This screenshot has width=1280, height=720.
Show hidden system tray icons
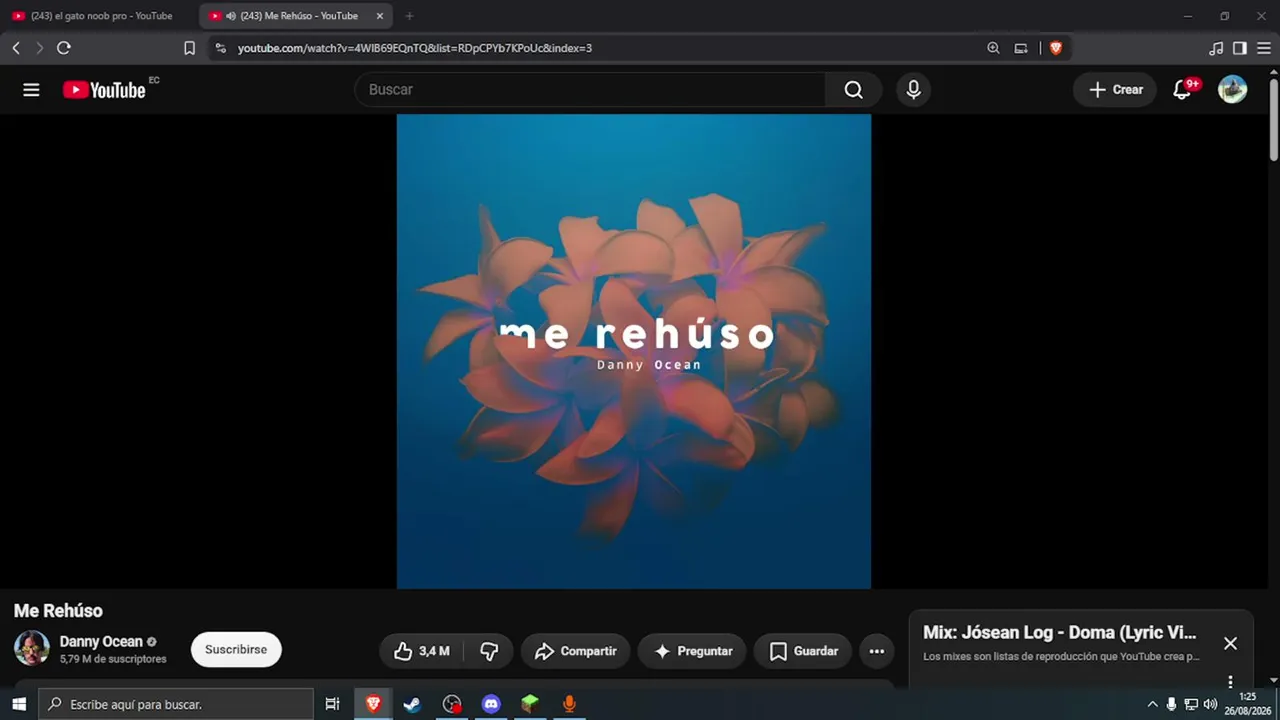click(1152, 704)
